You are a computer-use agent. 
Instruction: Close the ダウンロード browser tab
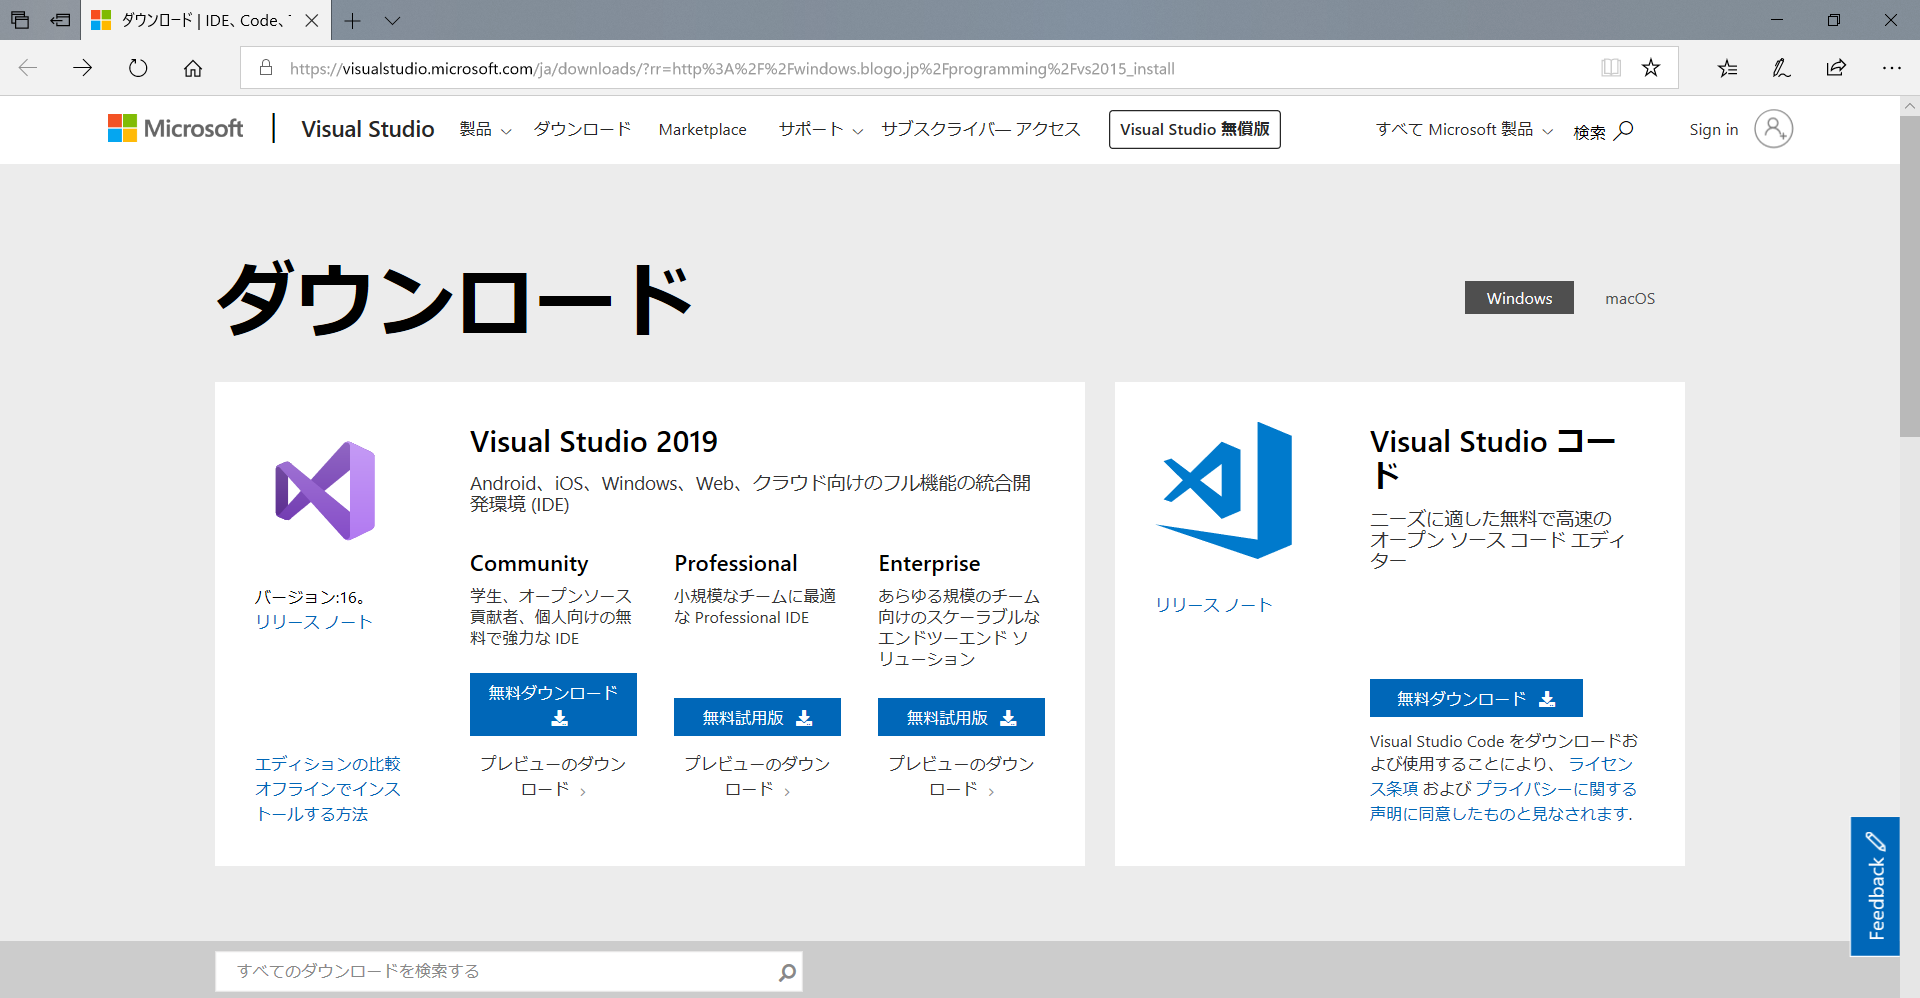tap(312, 20)
